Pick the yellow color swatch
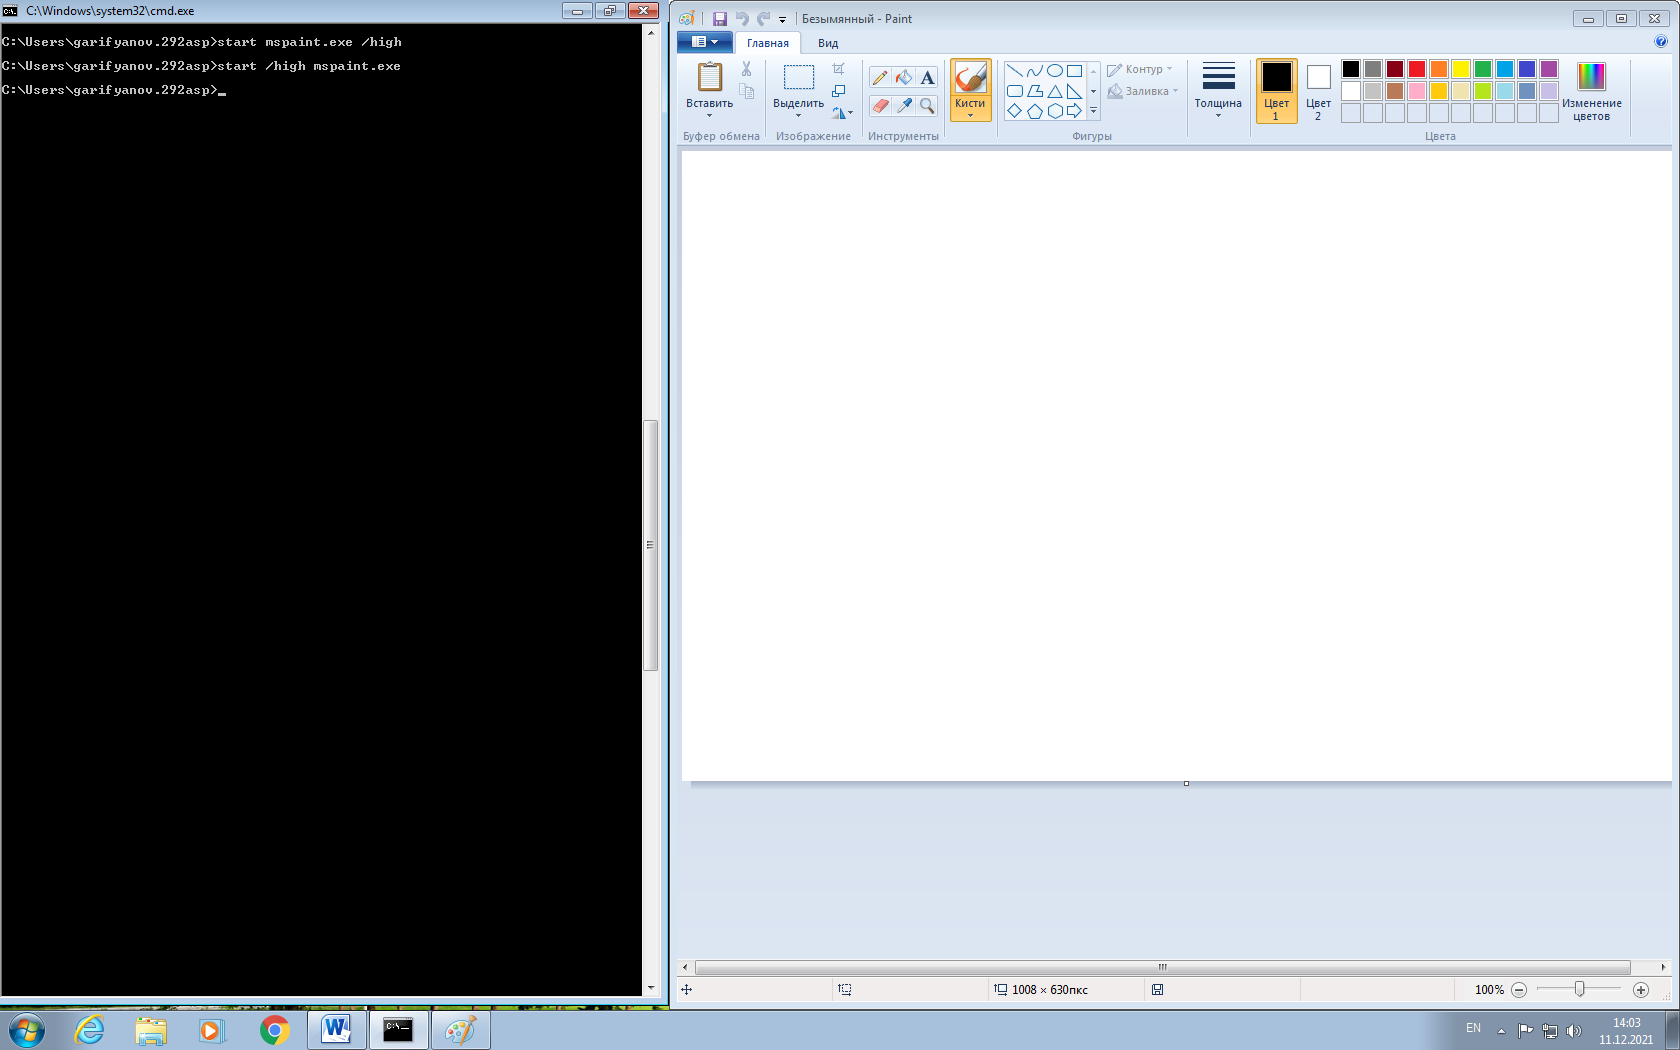Viewport: 1680px width, 1050px height. coord(1461,69)
